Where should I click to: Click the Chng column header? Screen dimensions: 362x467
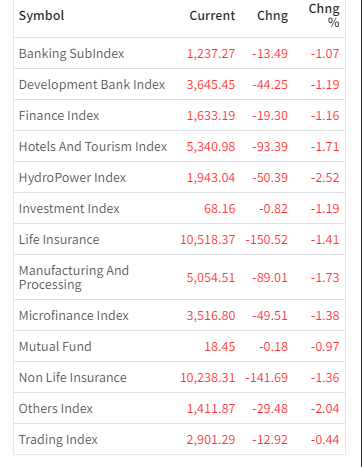click(272, 16)
